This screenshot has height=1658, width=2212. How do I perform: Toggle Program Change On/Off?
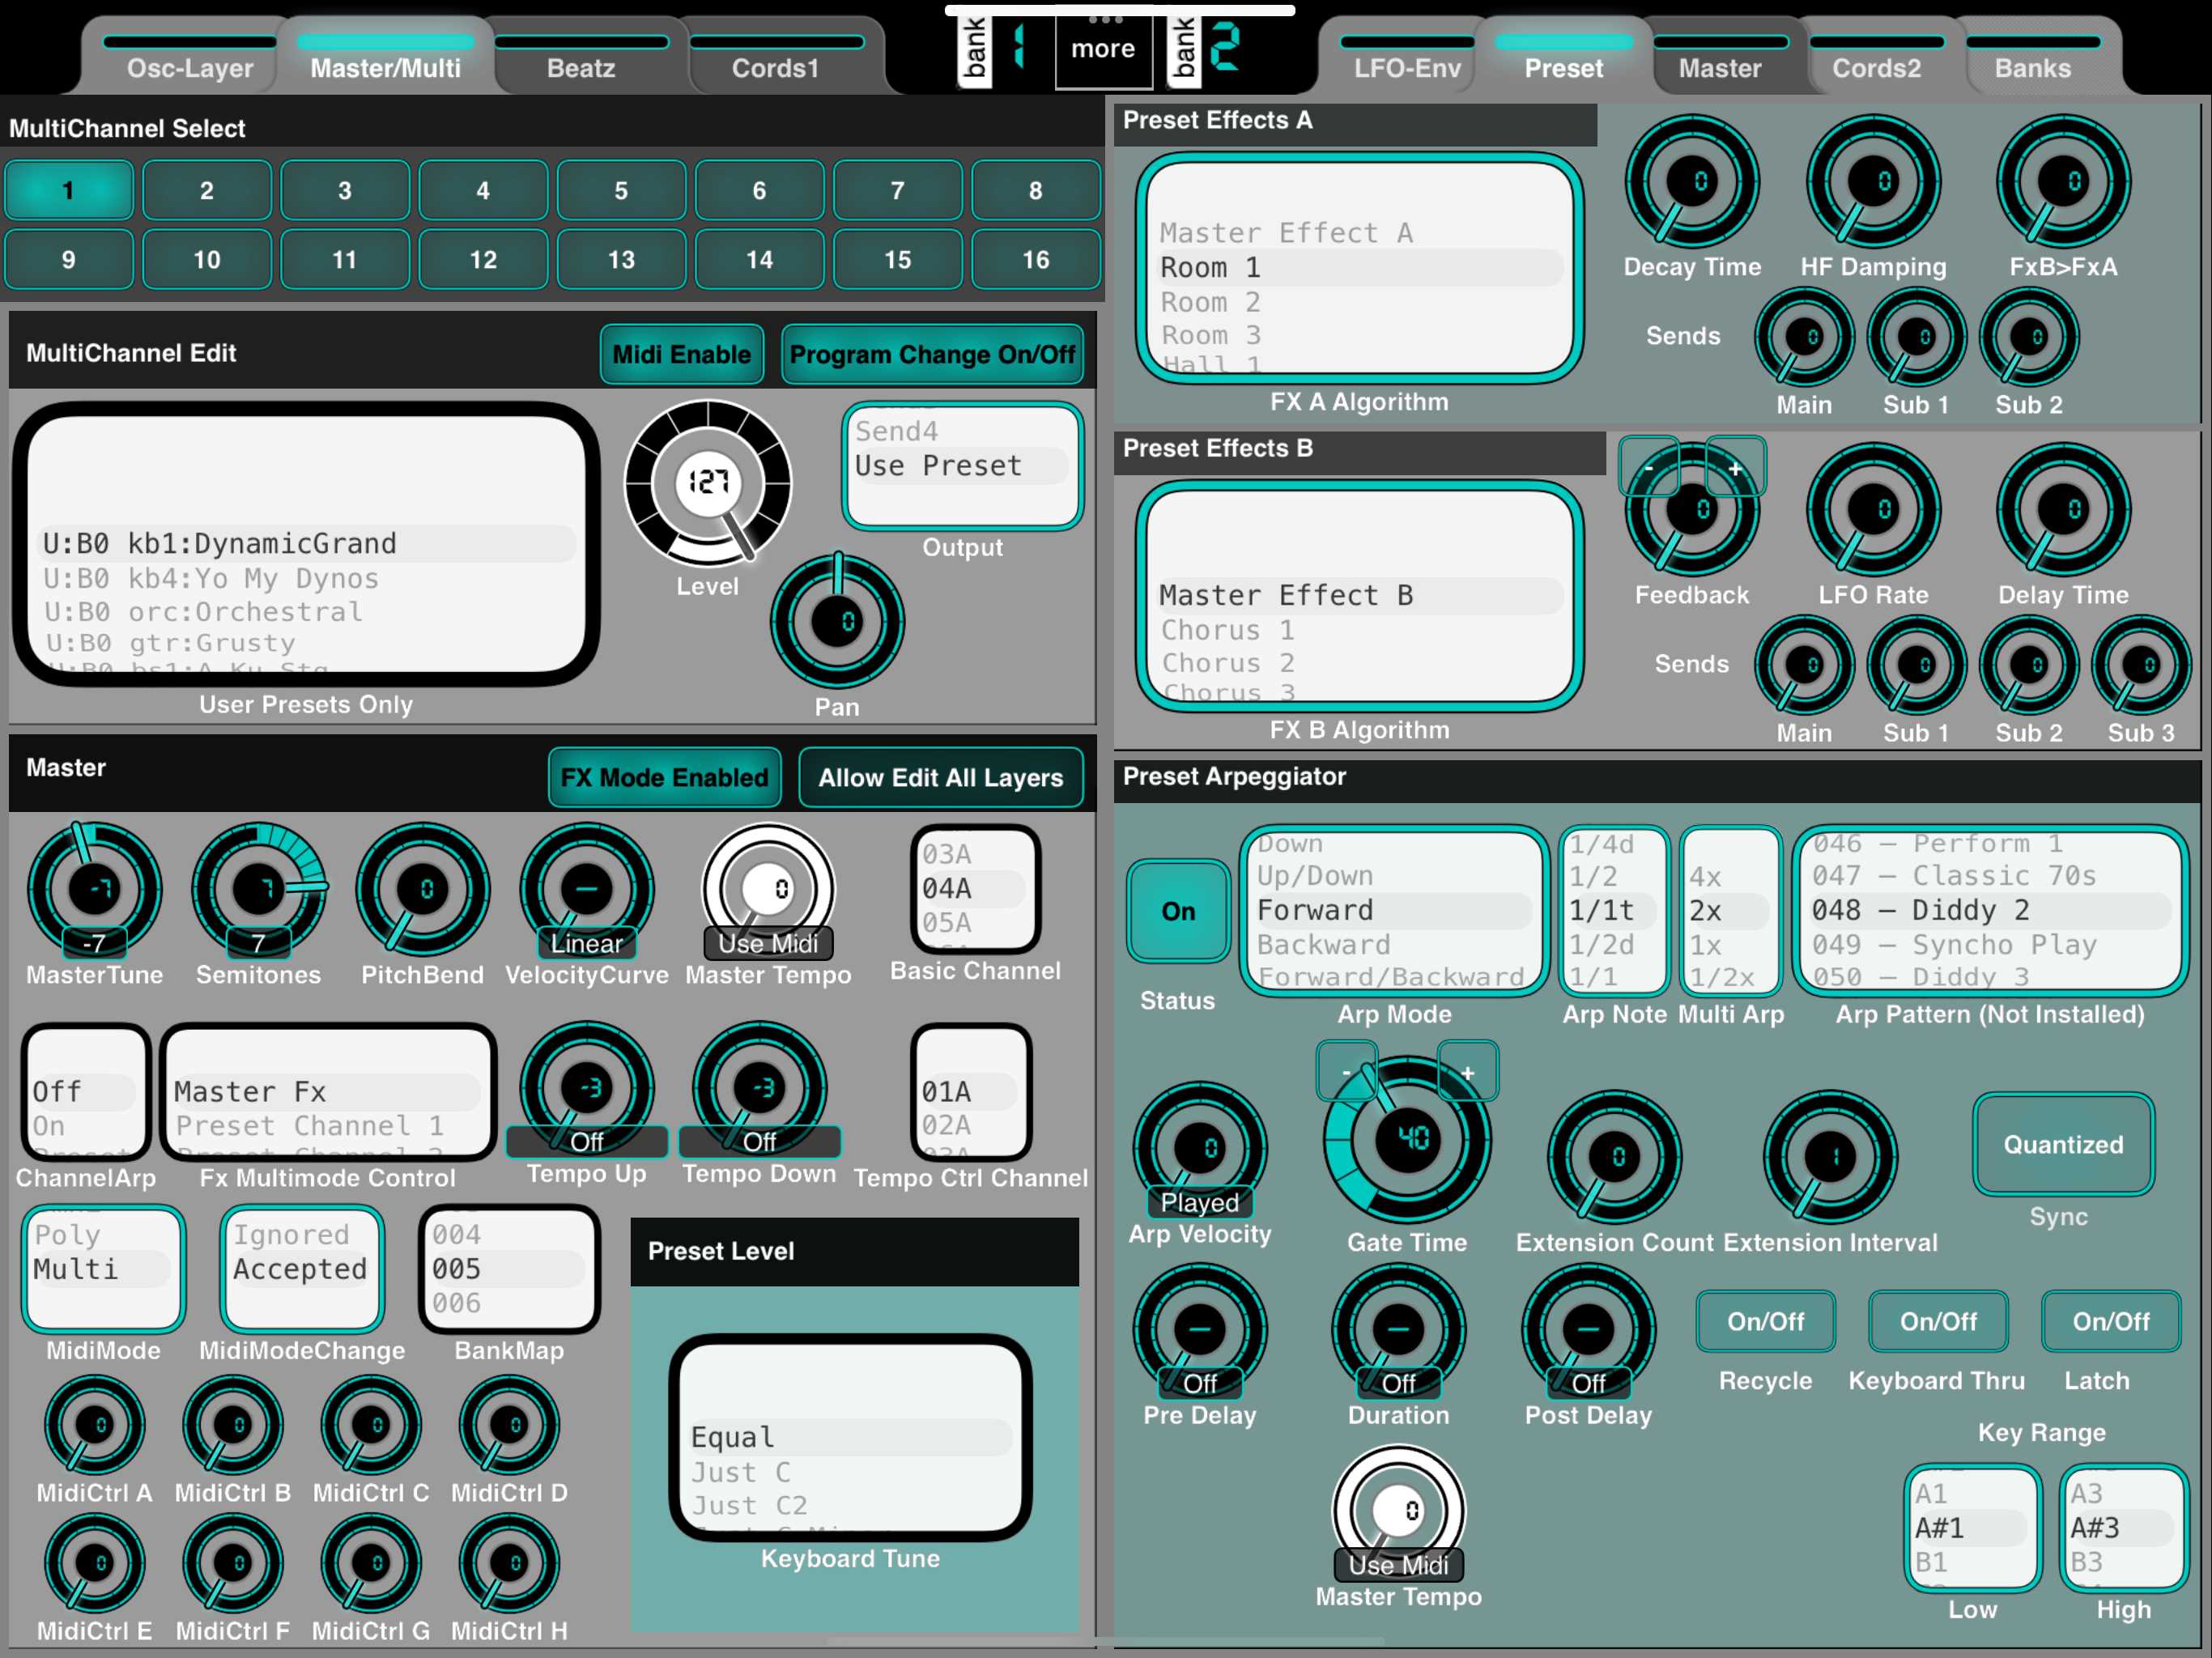tap(932, 354)
